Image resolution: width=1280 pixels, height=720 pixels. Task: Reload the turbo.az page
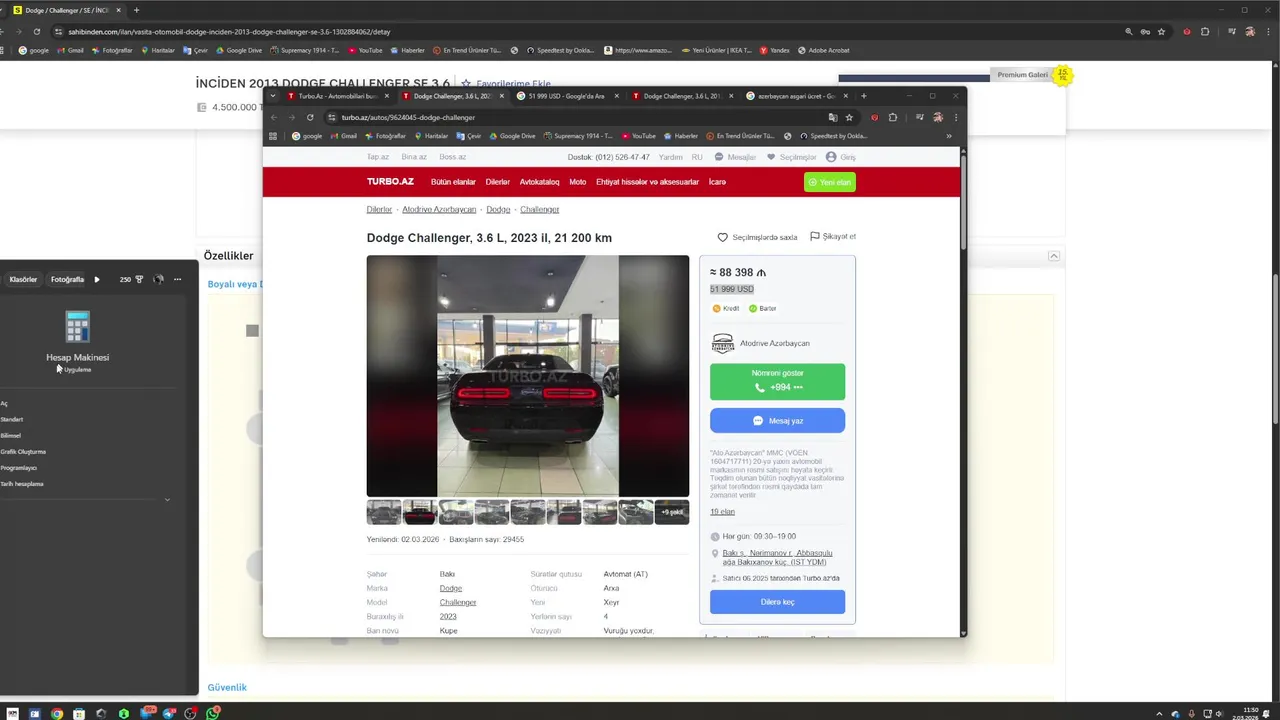point(310,117)
